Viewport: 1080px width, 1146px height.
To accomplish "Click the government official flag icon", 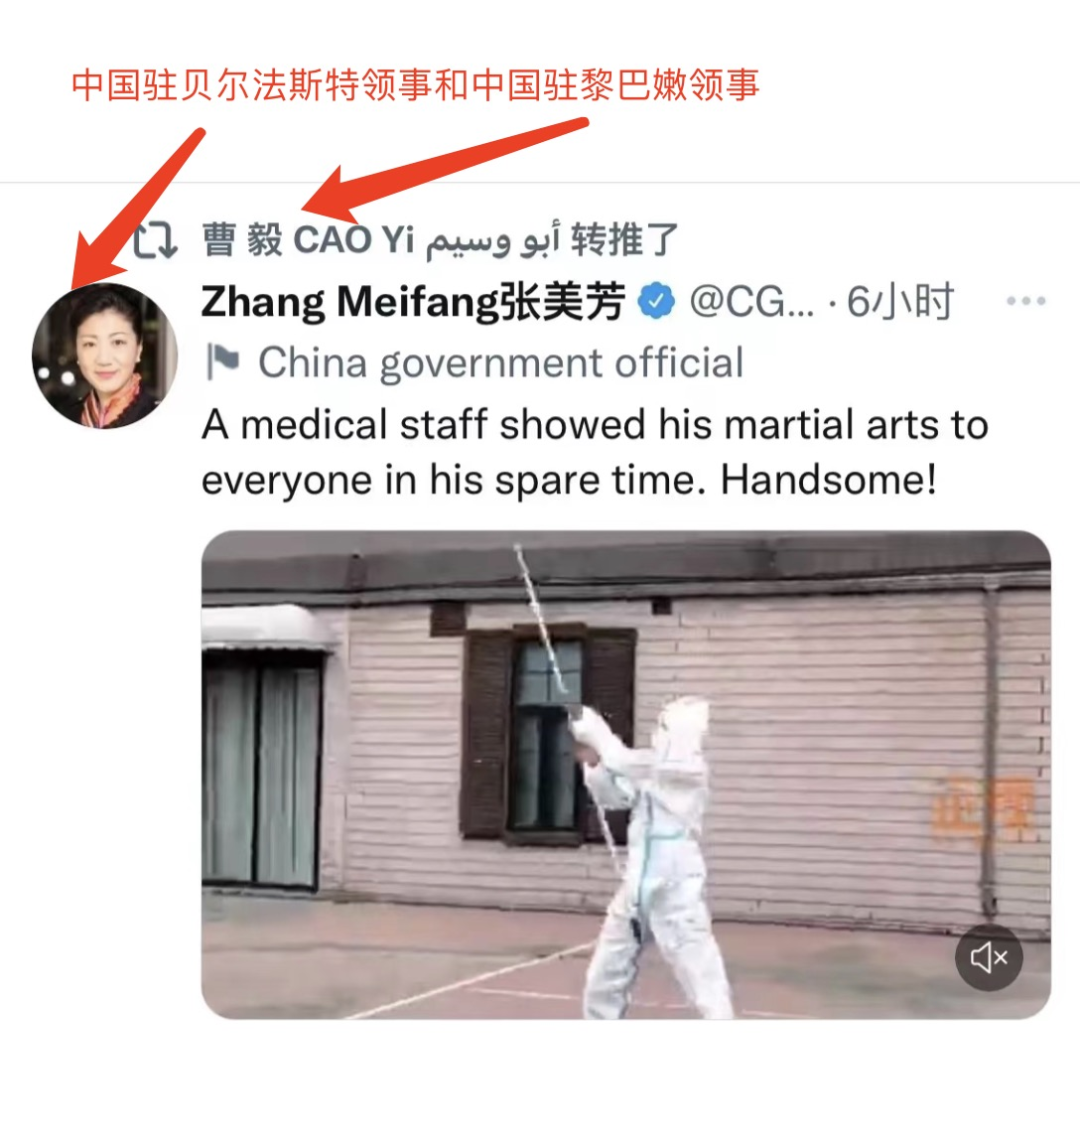I will (x=223, y=362).
